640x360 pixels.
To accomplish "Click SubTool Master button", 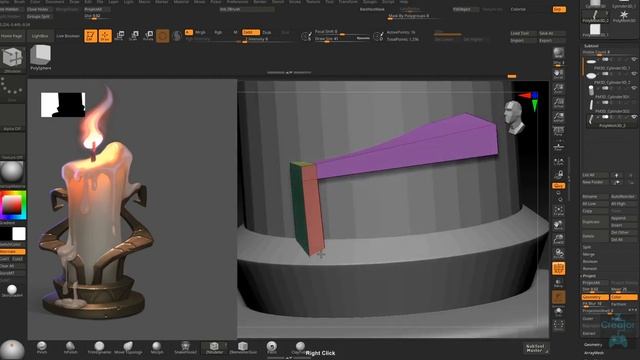I will [535, 348].
